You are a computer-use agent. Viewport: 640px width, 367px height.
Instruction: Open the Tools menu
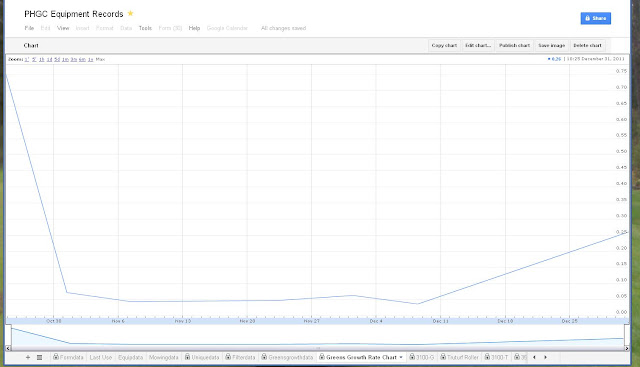point(145,28)
